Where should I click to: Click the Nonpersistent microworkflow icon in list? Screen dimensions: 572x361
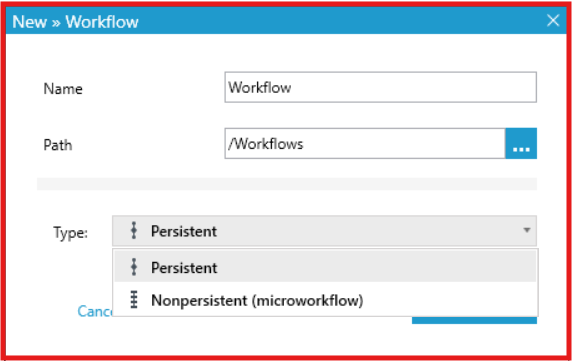[134, 300]
